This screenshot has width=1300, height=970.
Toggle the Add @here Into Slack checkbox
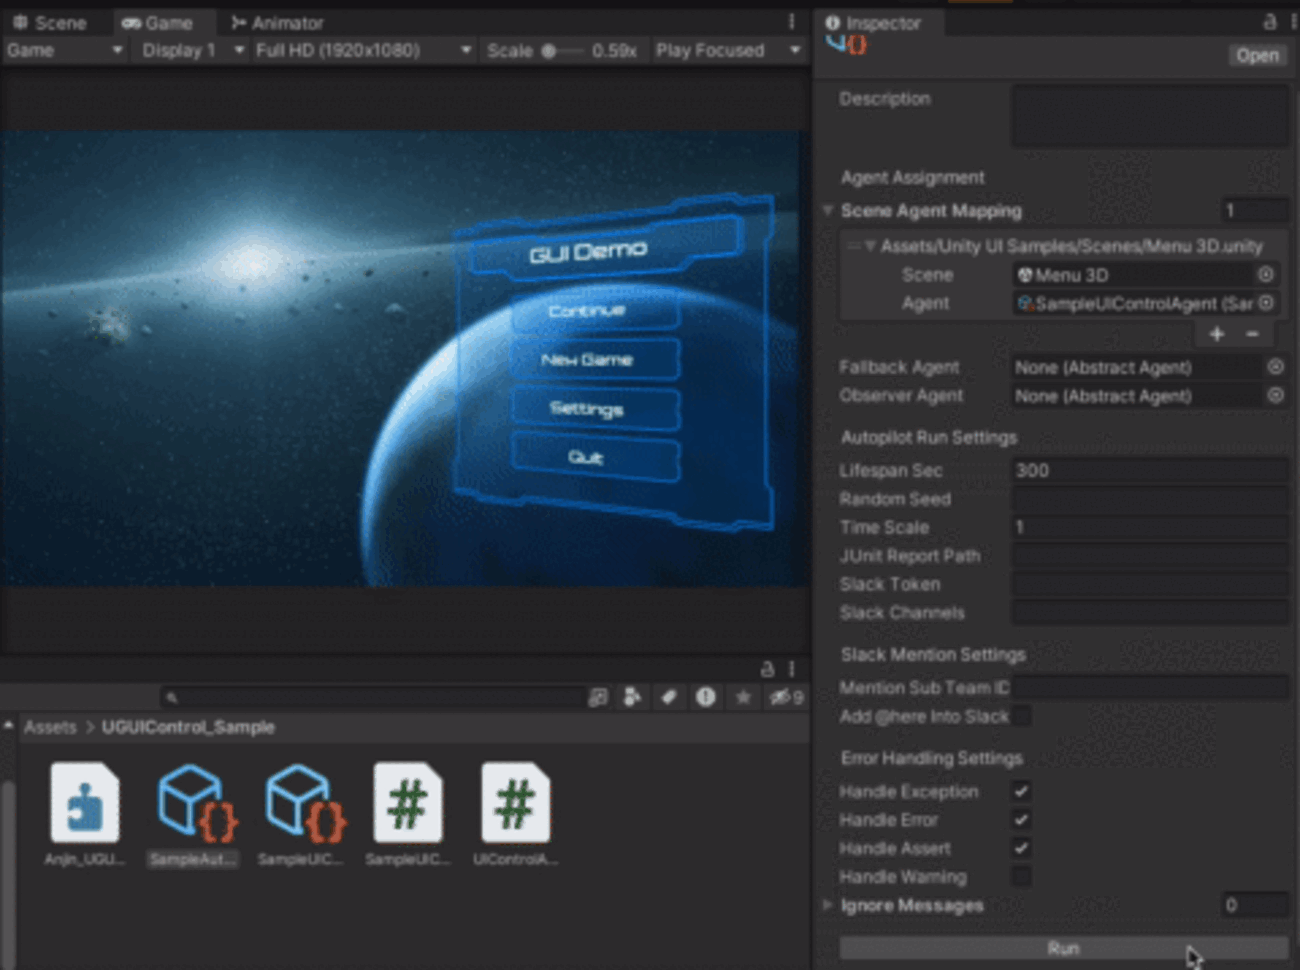[x=1020, y=716]
